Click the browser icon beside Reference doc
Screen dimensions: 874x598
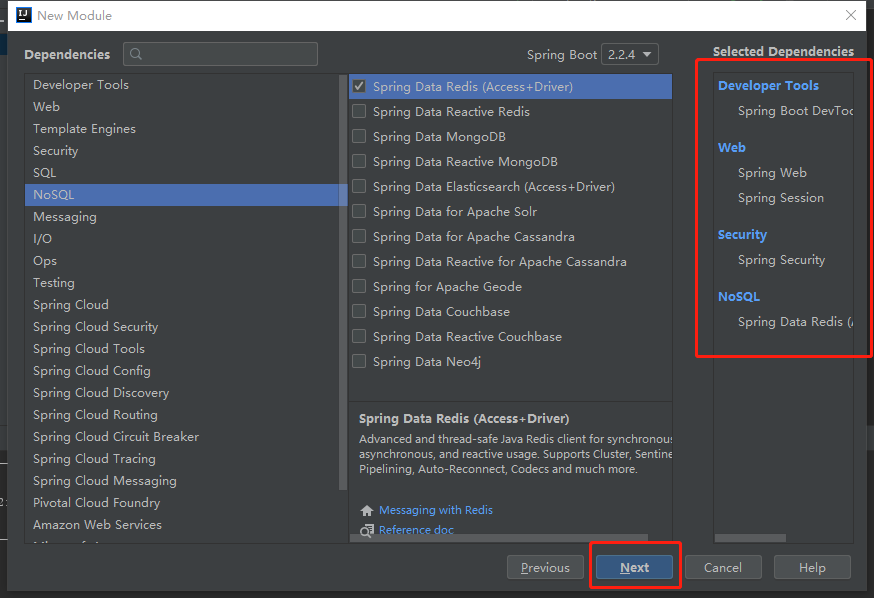(366, 530)
